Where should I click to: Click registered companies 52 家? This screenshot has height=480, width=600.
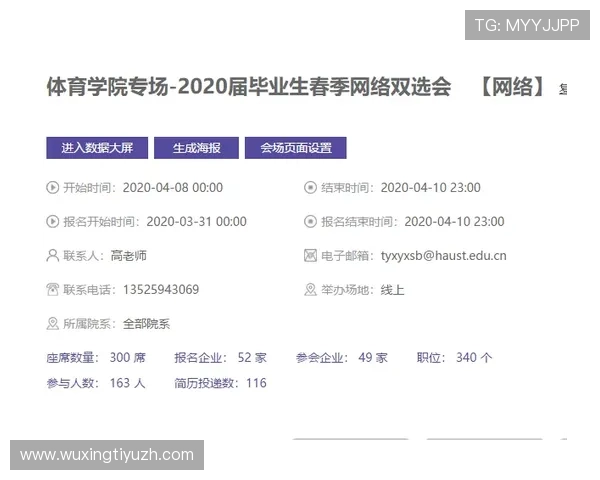tap(252, 358)
